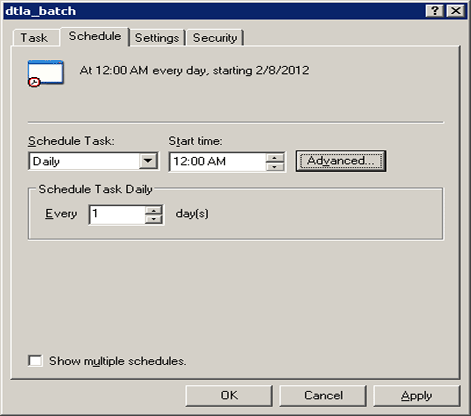Click inside the Start time field
This screenshot has height=416, width=471.
(218, 162)
